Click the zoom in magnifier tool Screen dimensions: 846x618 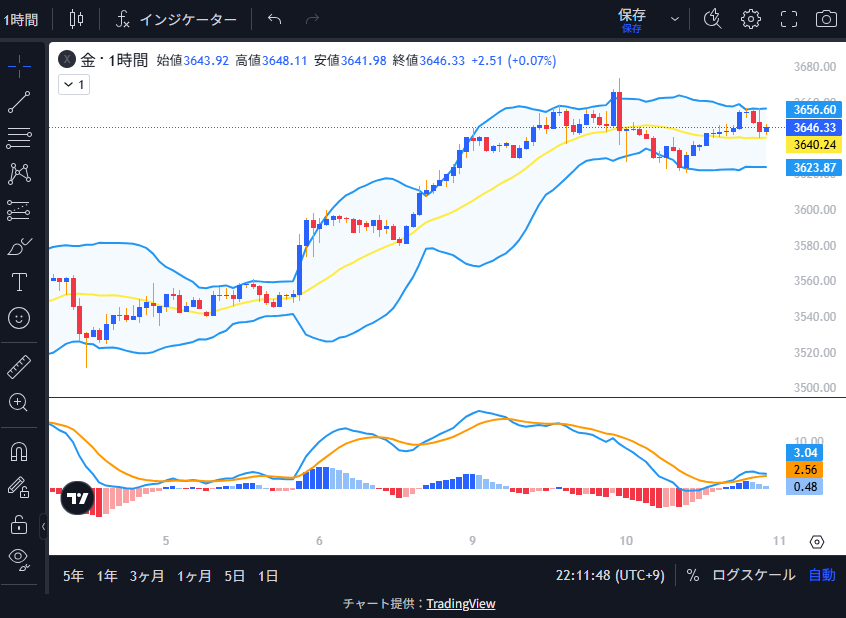coord(19,402)
